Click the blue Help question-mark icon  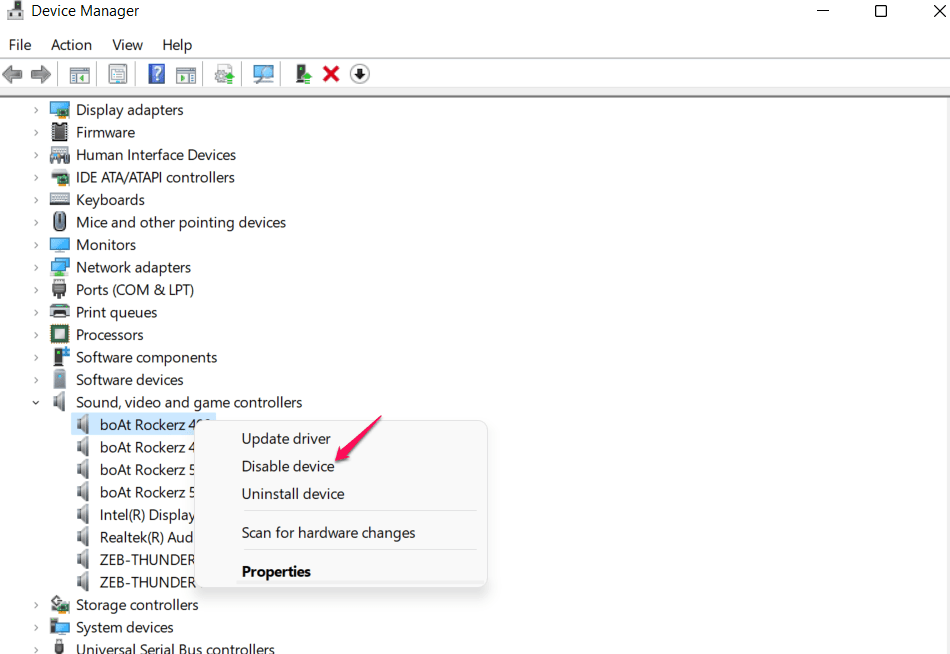click(x=156, y=74)
